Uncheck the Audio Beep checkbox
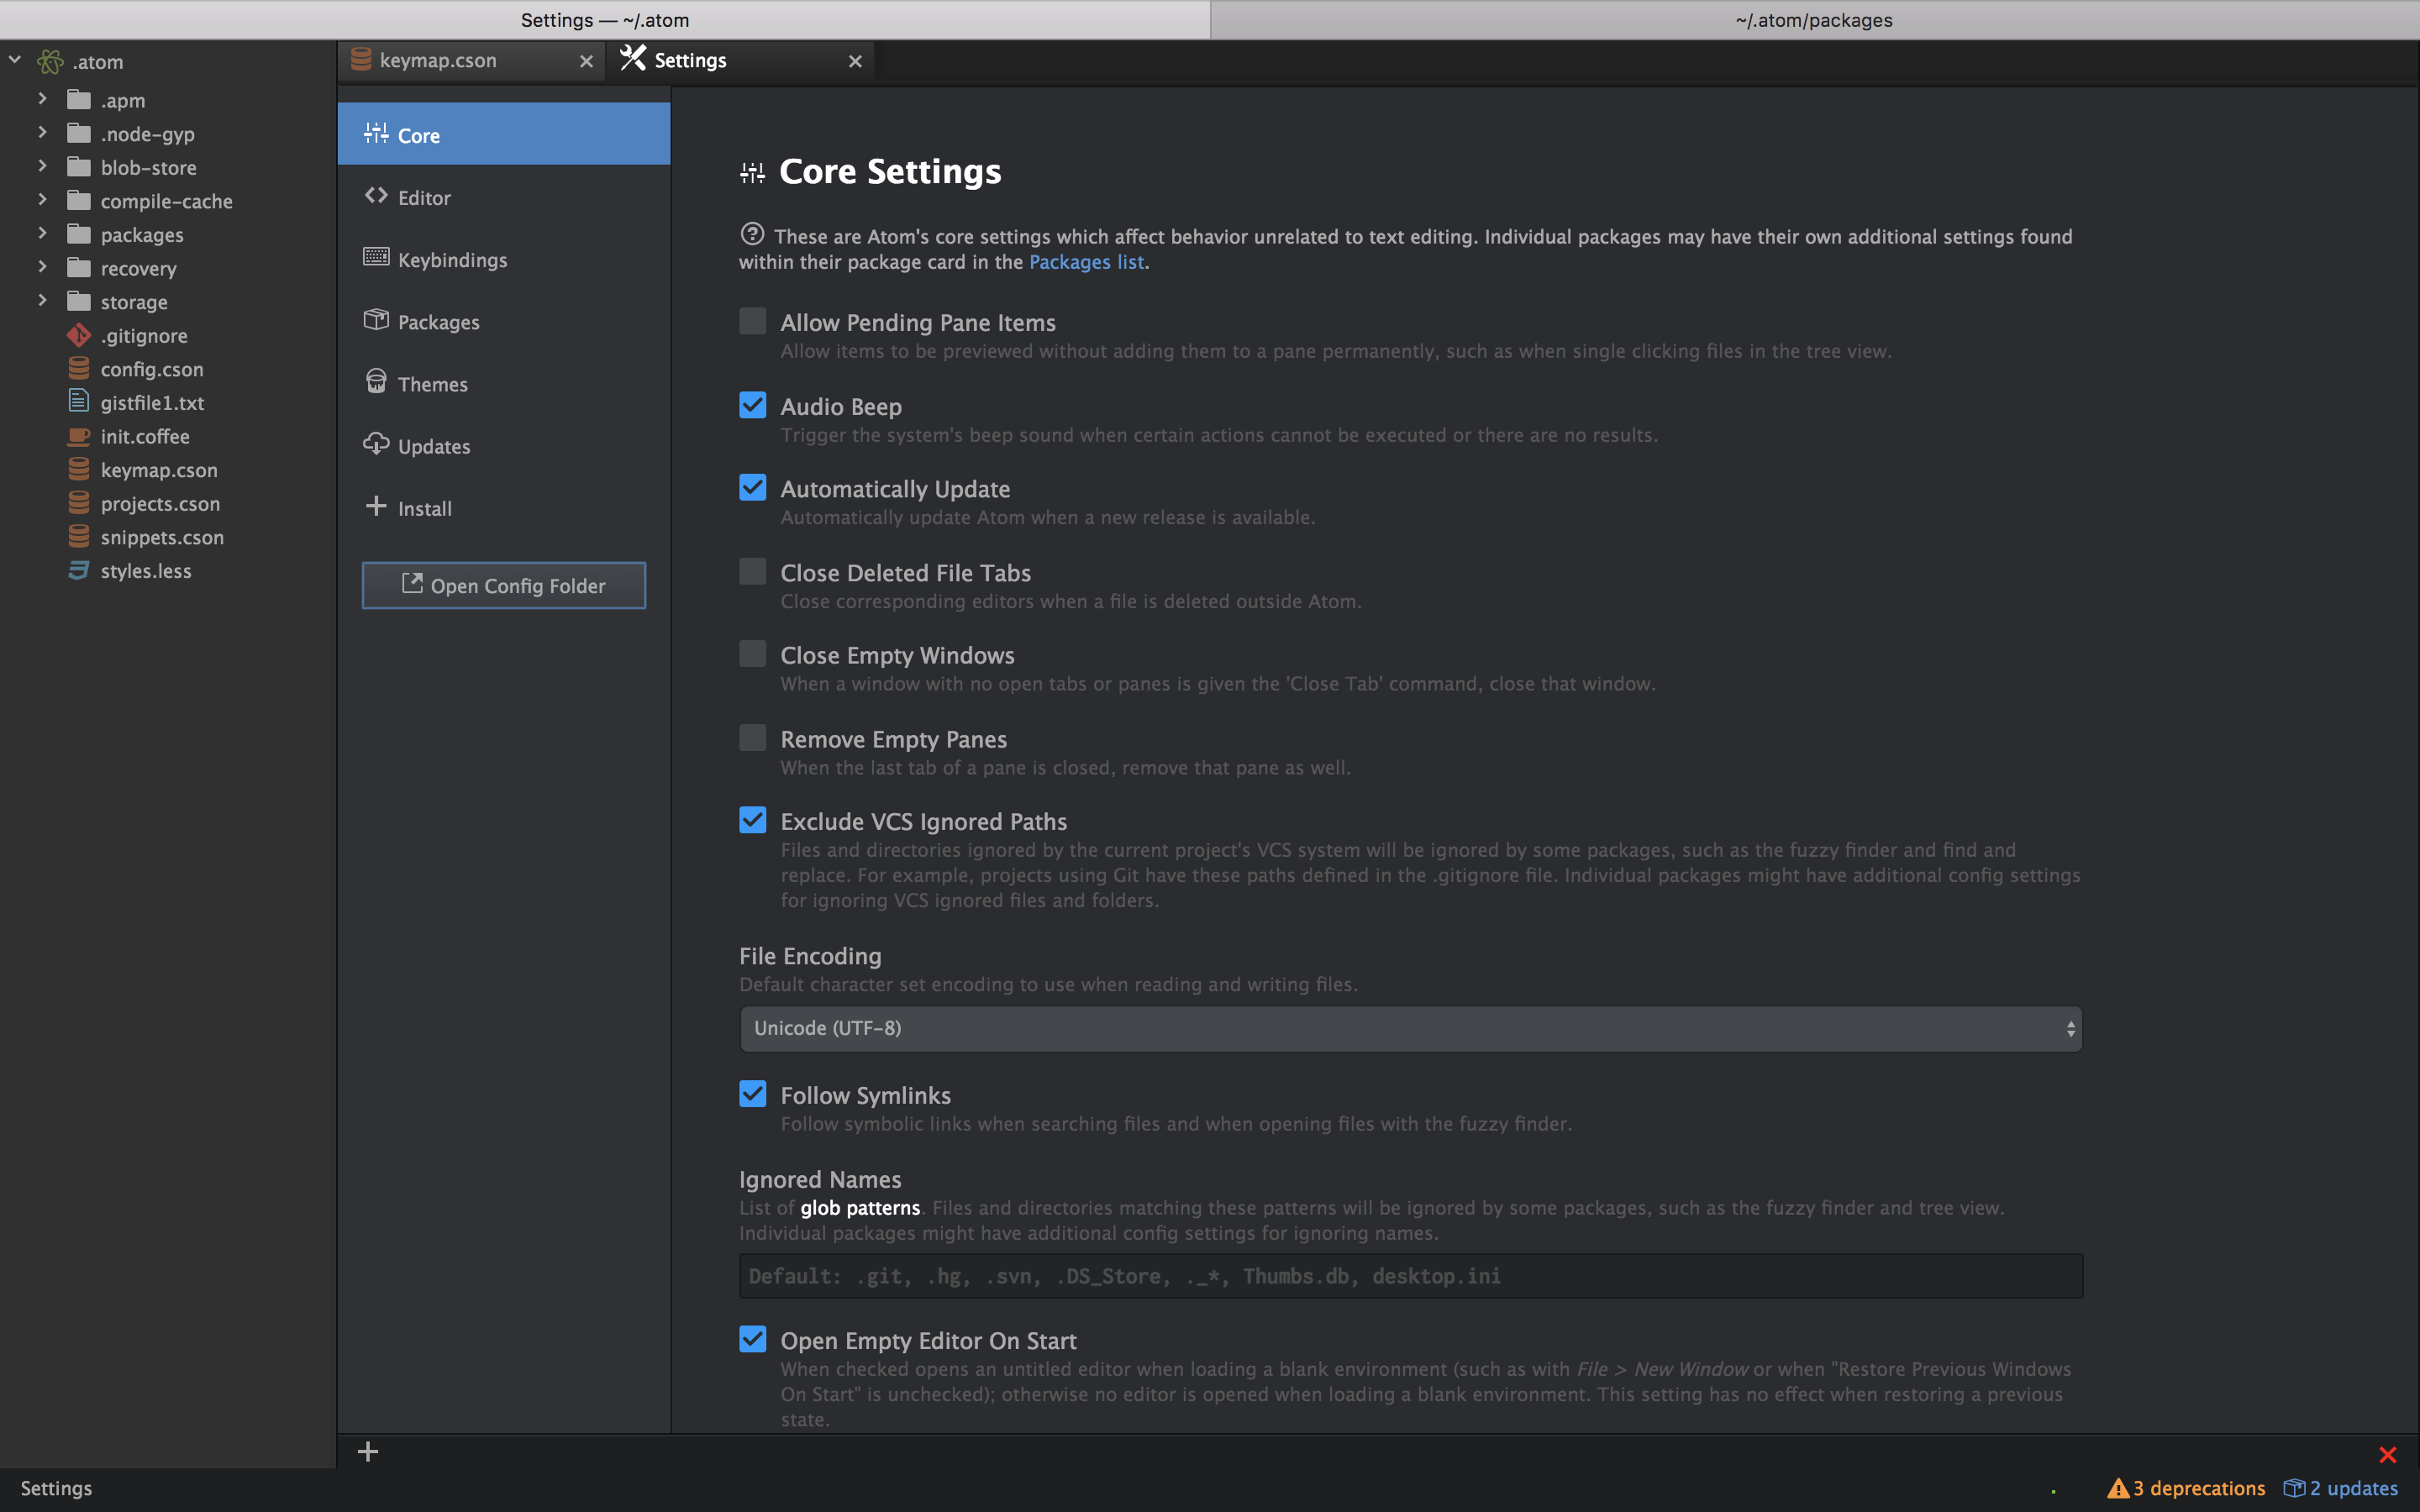Viewport: 2420px width, 1512px height. 752,405
